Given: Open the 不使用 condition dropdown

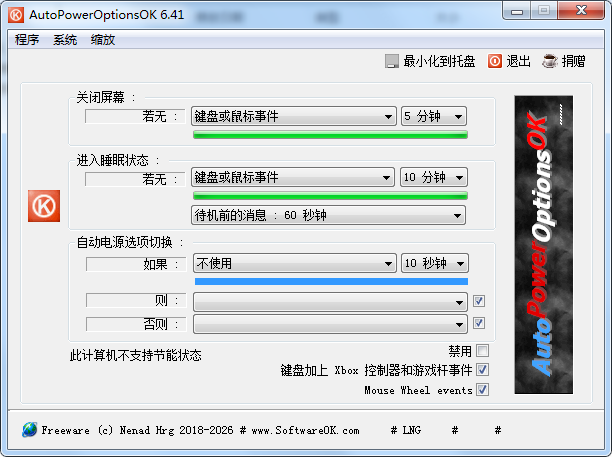Looking at the screenshot, I should click(x=293, y=264).
